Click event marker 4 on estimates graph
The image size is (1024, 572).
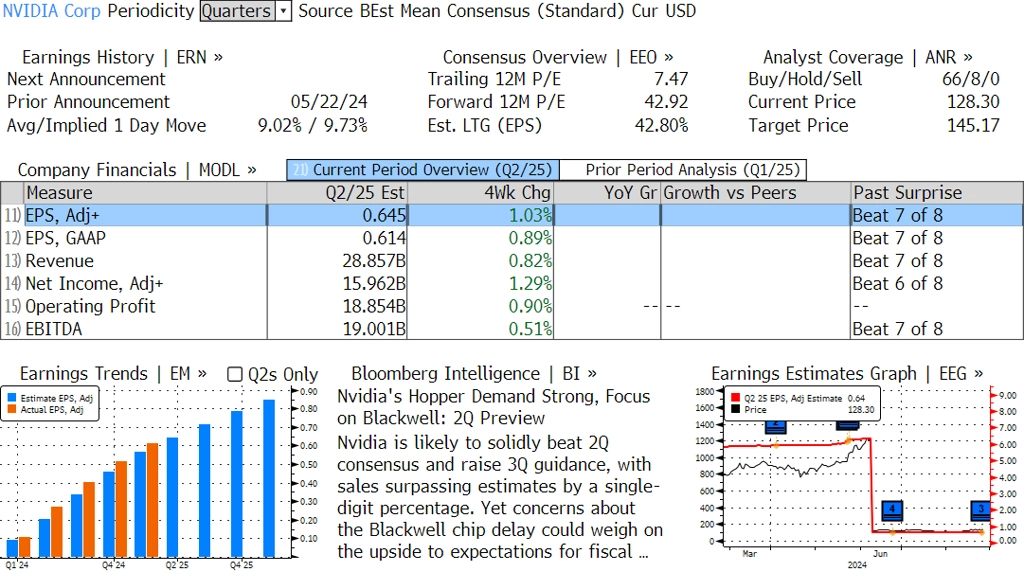point(892,510)
